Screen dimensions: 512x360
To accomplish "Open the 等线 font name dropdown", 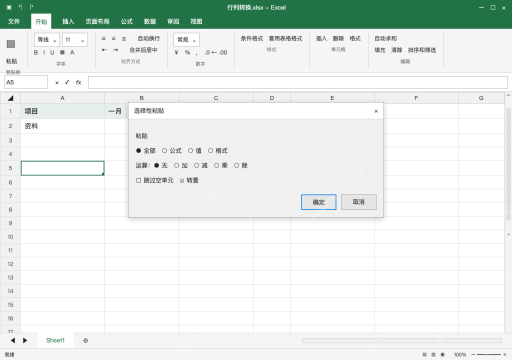I will (47, 40).
